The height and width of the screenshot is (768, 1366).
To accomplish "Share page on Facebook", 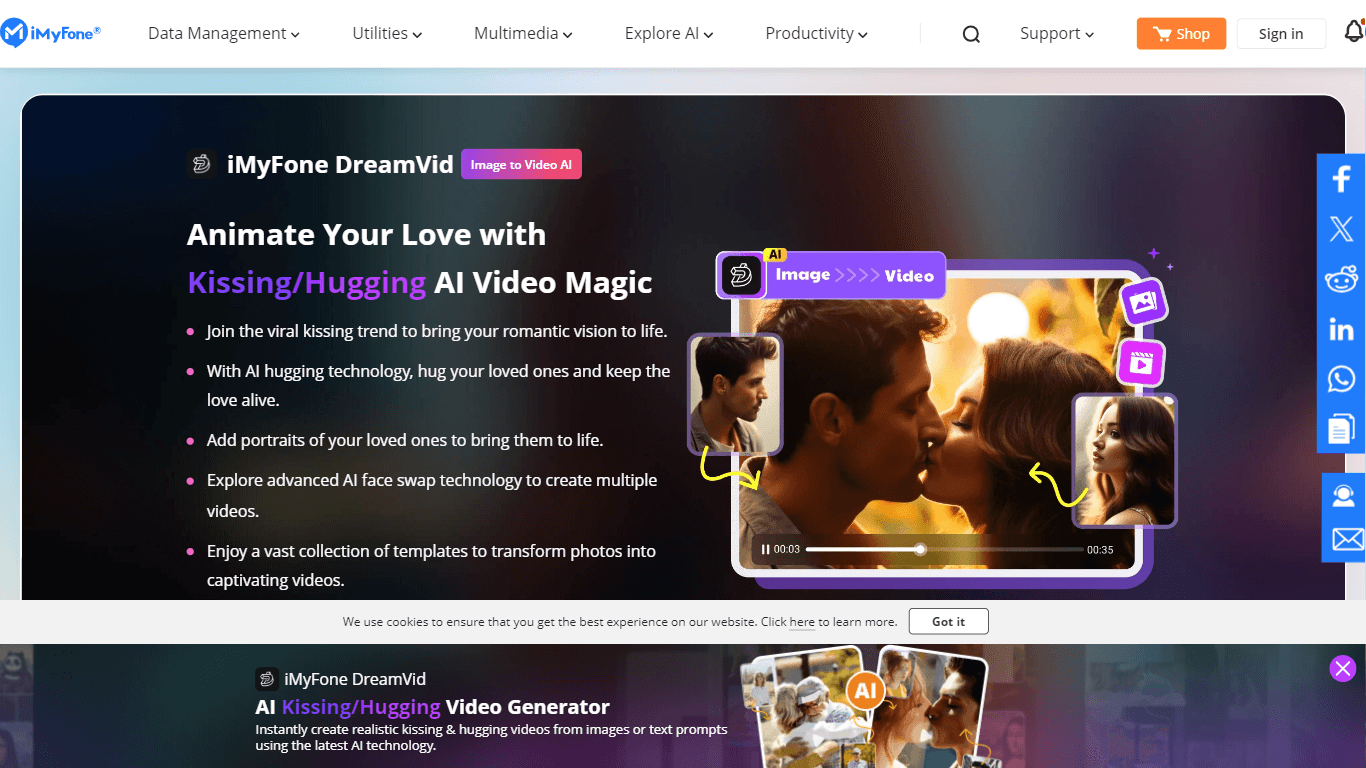I will click(1341, 179).
